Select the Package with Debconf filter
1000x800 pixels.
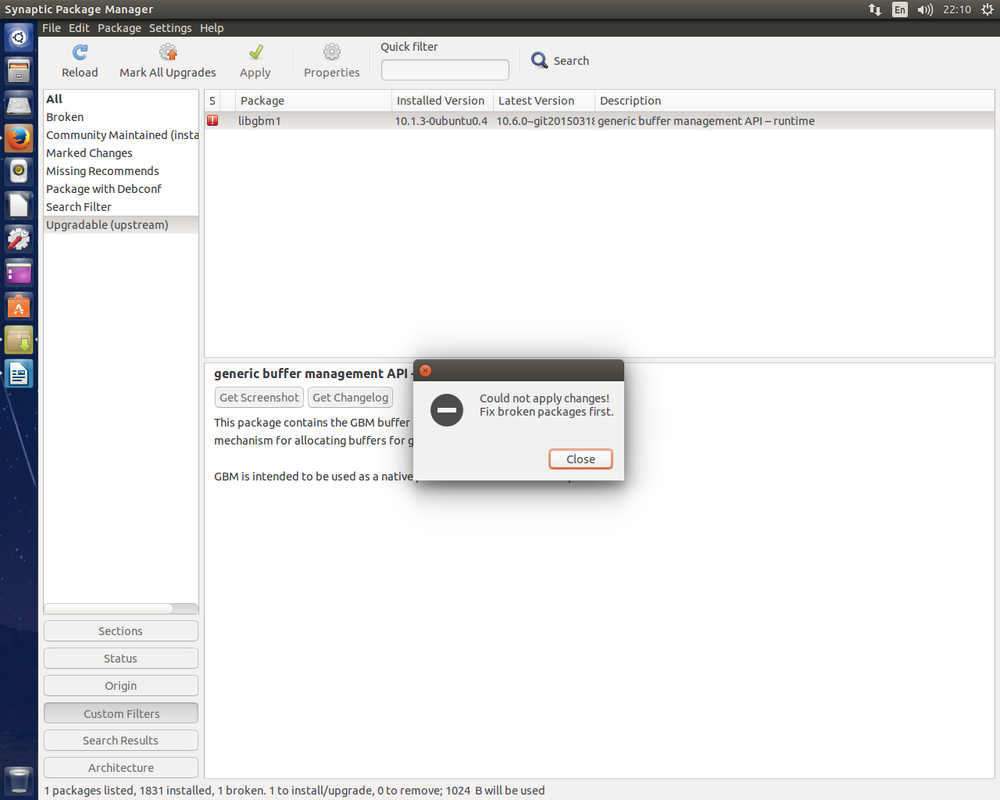[x=121, y=189]
